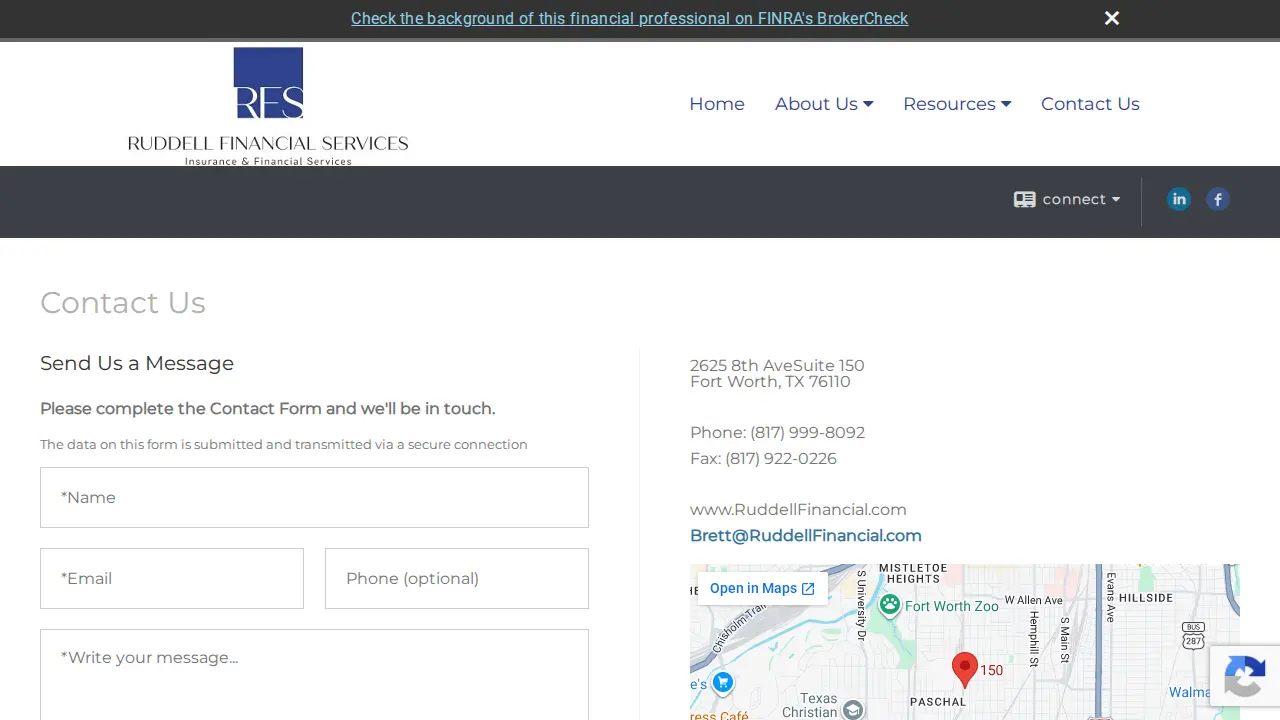Click the Fort Worth, TX 76110 text
The height and width of the screenshot is (720, 1280).
click(770, 382)
